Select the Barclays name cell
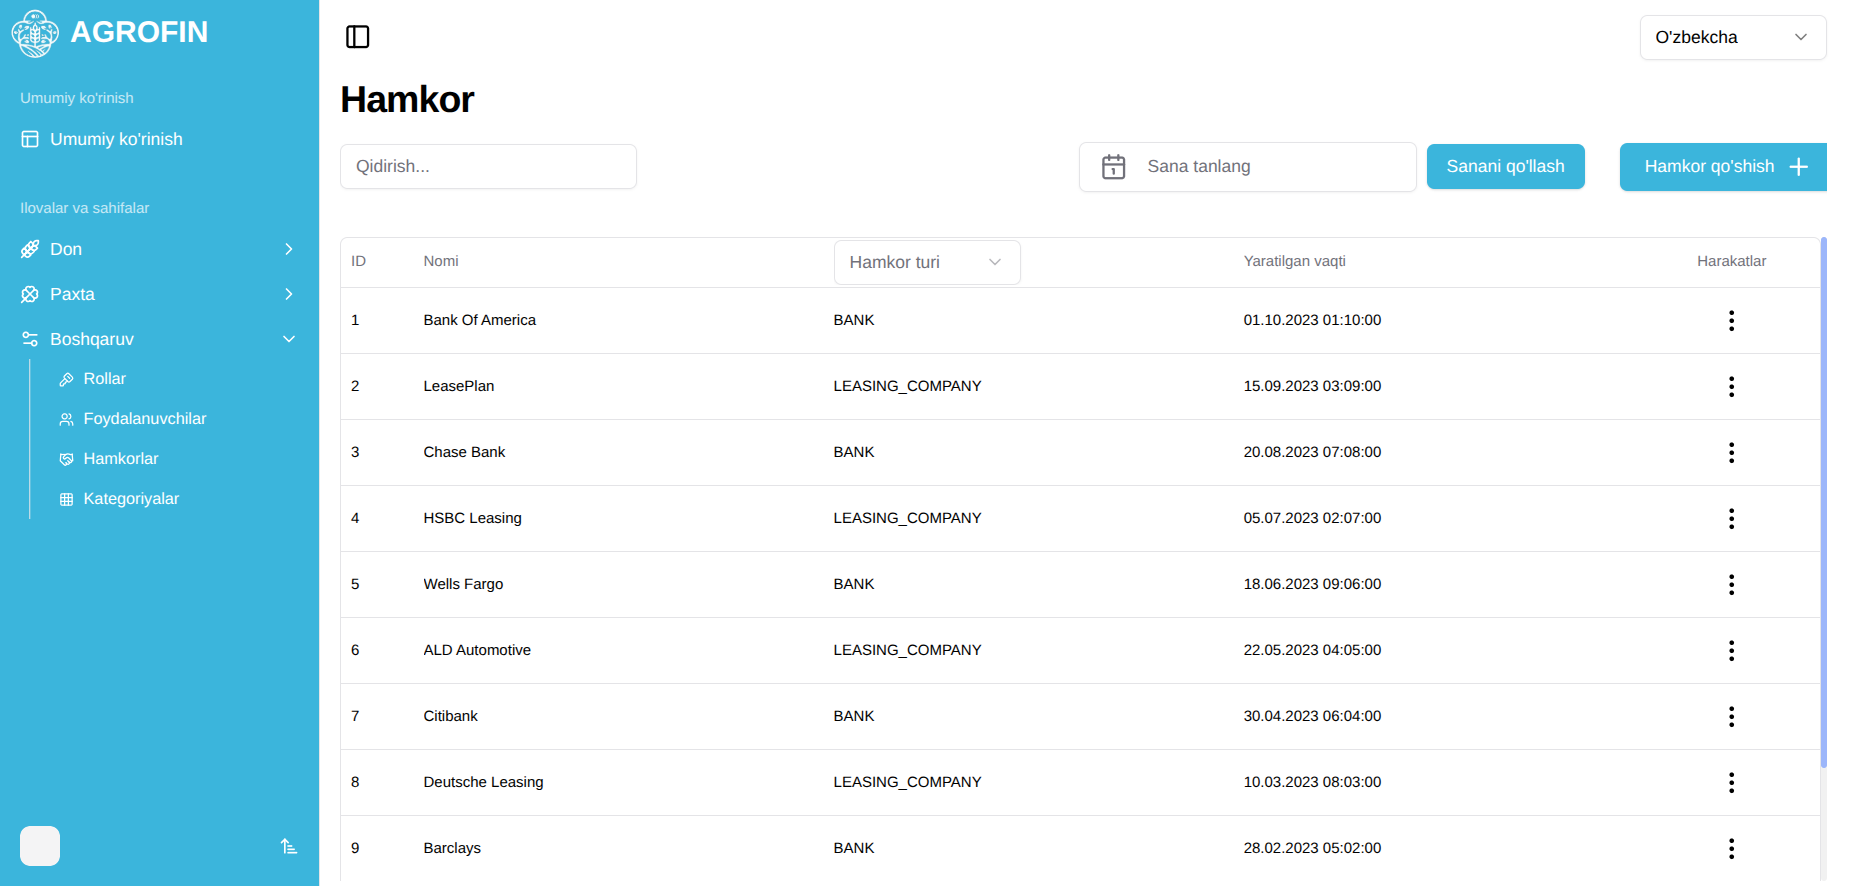Image resolution: width=1854 pixels, height=886 pixels. click(x=452, y=848)
